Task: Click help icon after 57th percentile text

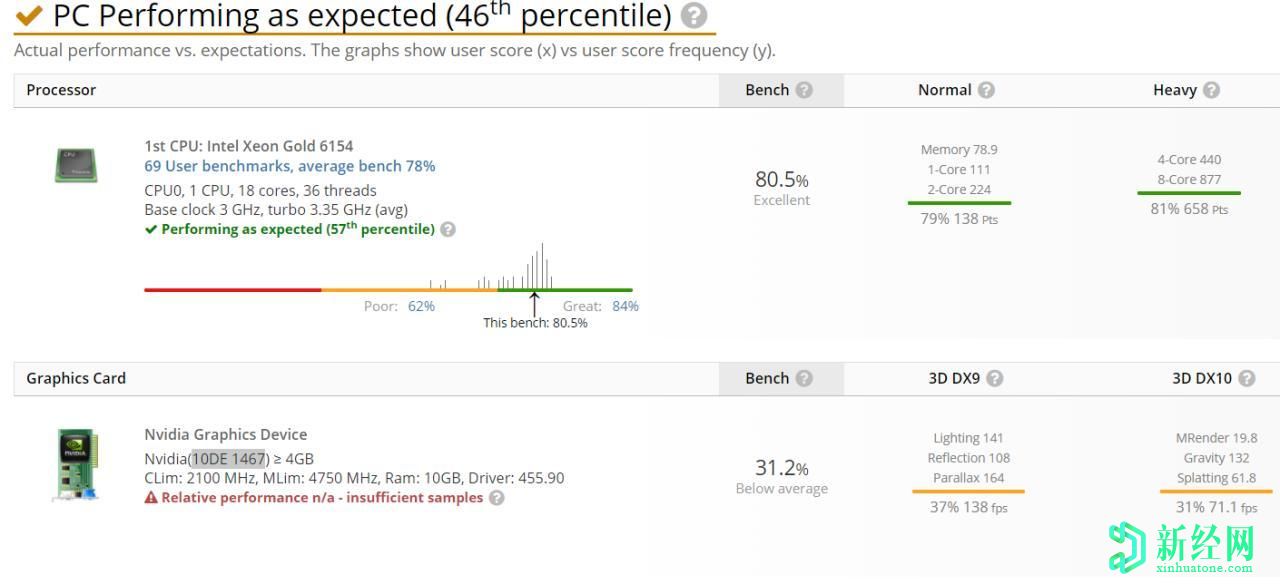Action: point(448,229)
